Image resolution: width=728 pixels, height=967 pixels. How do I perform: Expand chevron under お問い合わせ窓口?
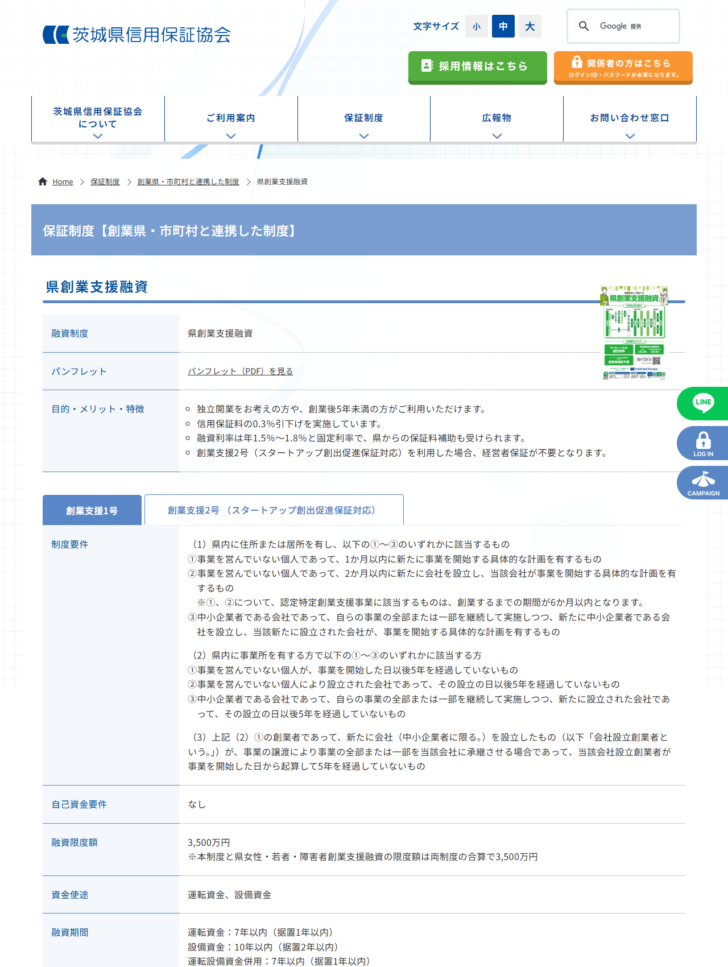point(630,136)
